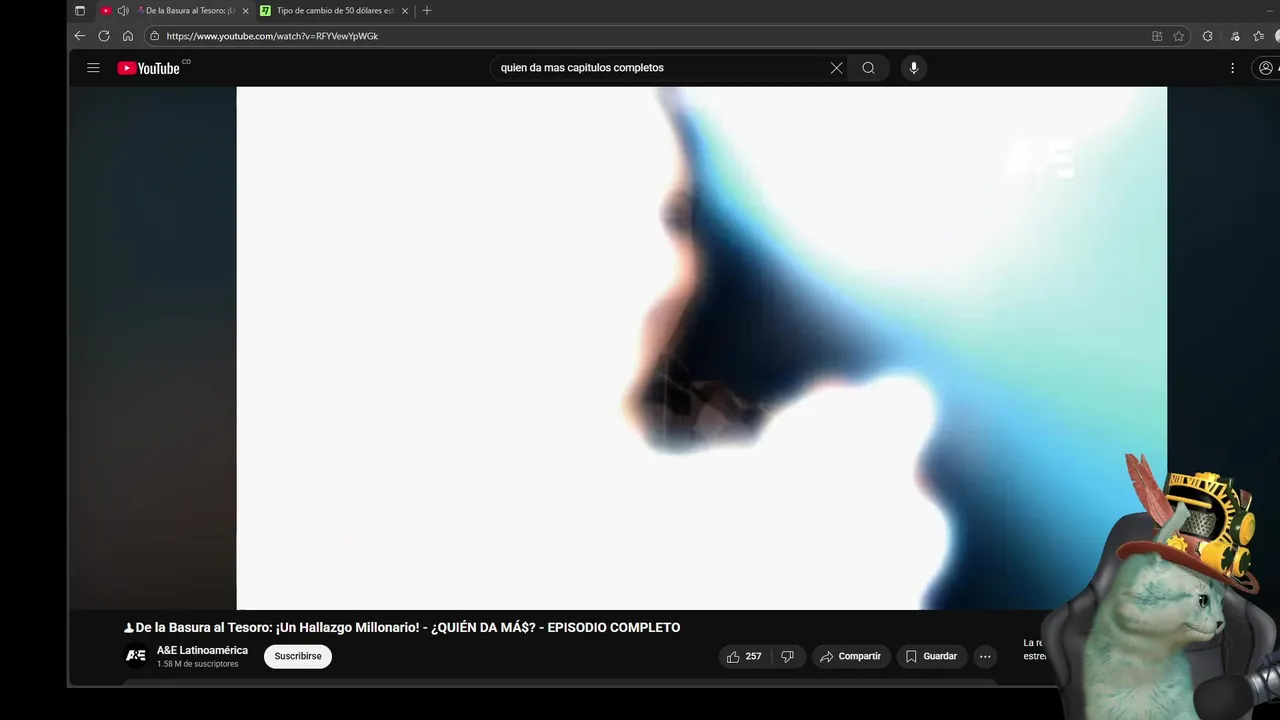Close the De la Basura al Tesoro tab
This screenshot has height=720, width=1280.
(245, 11)
